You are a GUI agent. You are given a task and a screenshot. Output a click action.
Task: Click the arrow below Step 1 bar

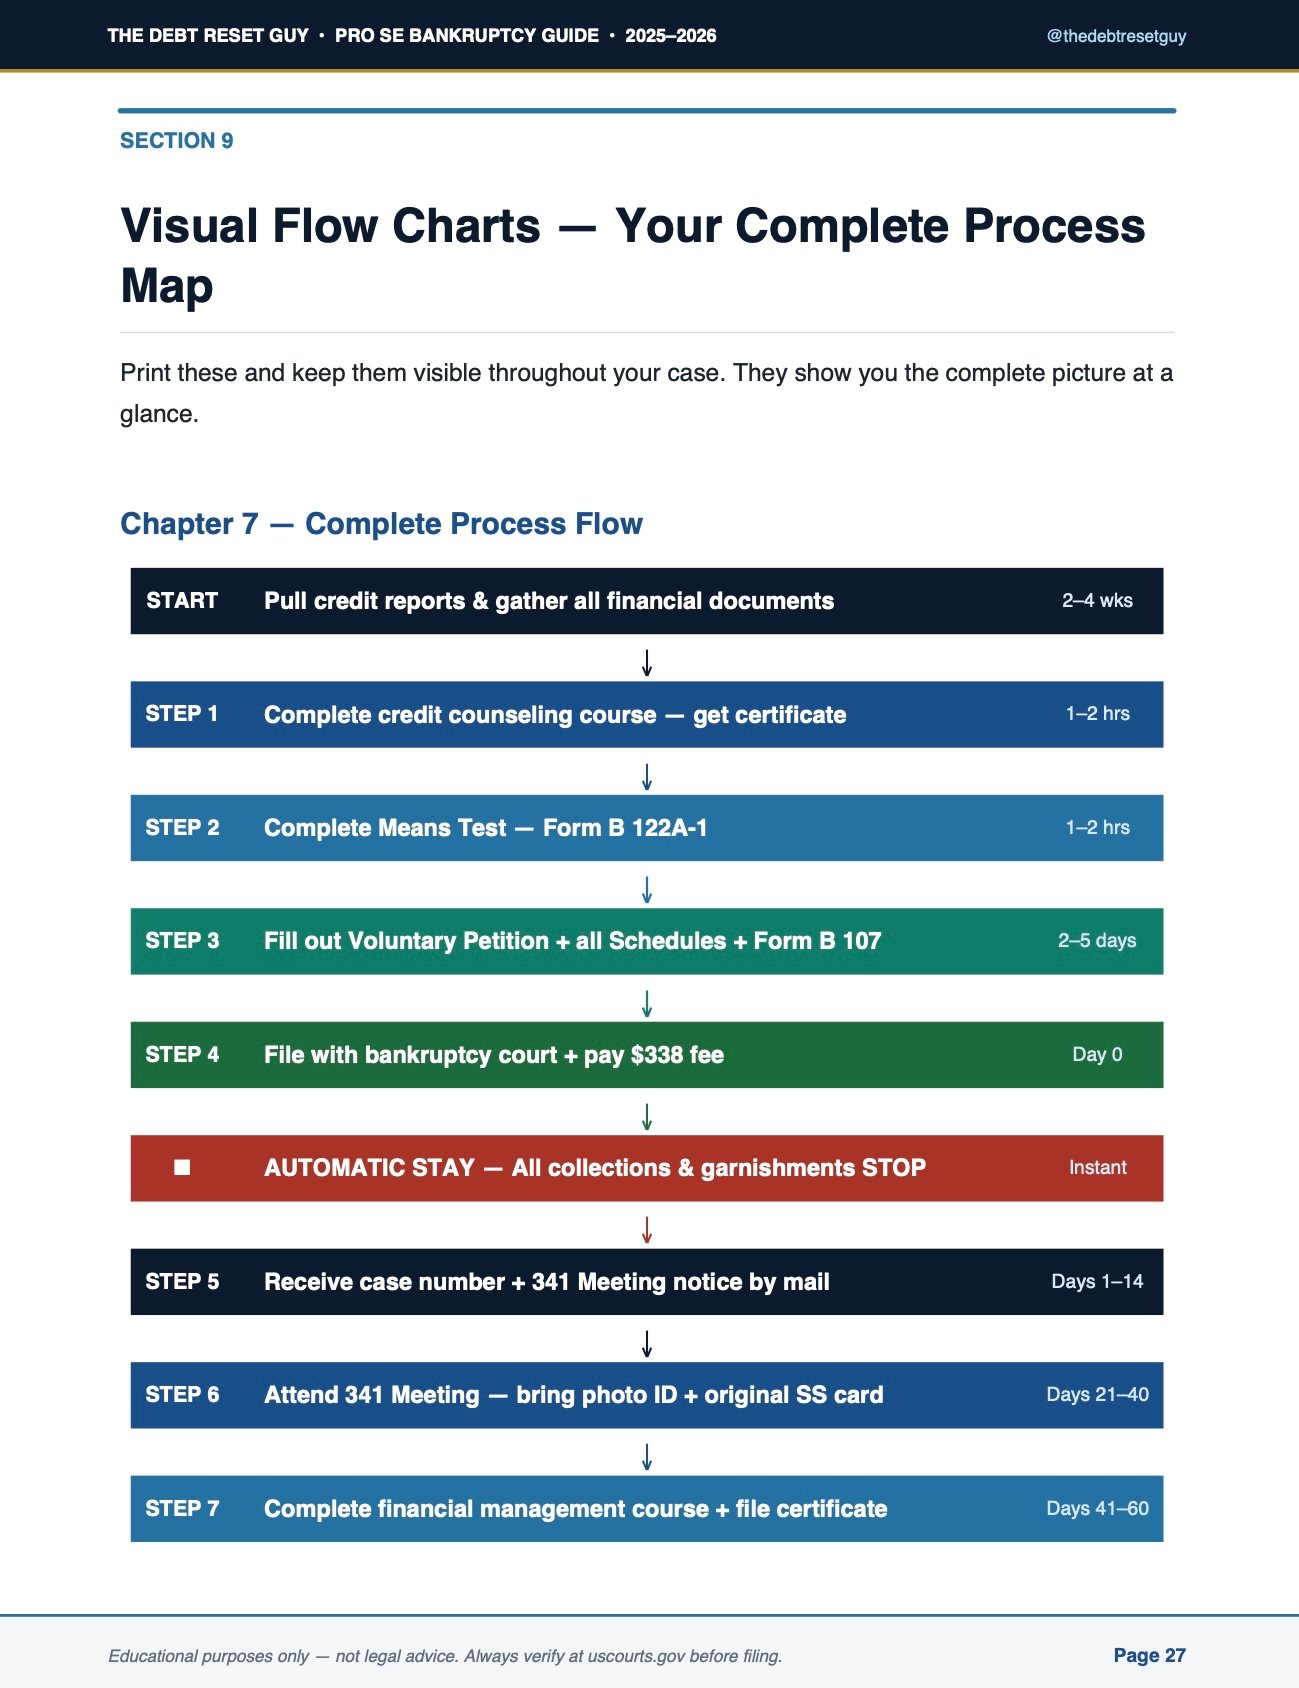pos(647,777)
